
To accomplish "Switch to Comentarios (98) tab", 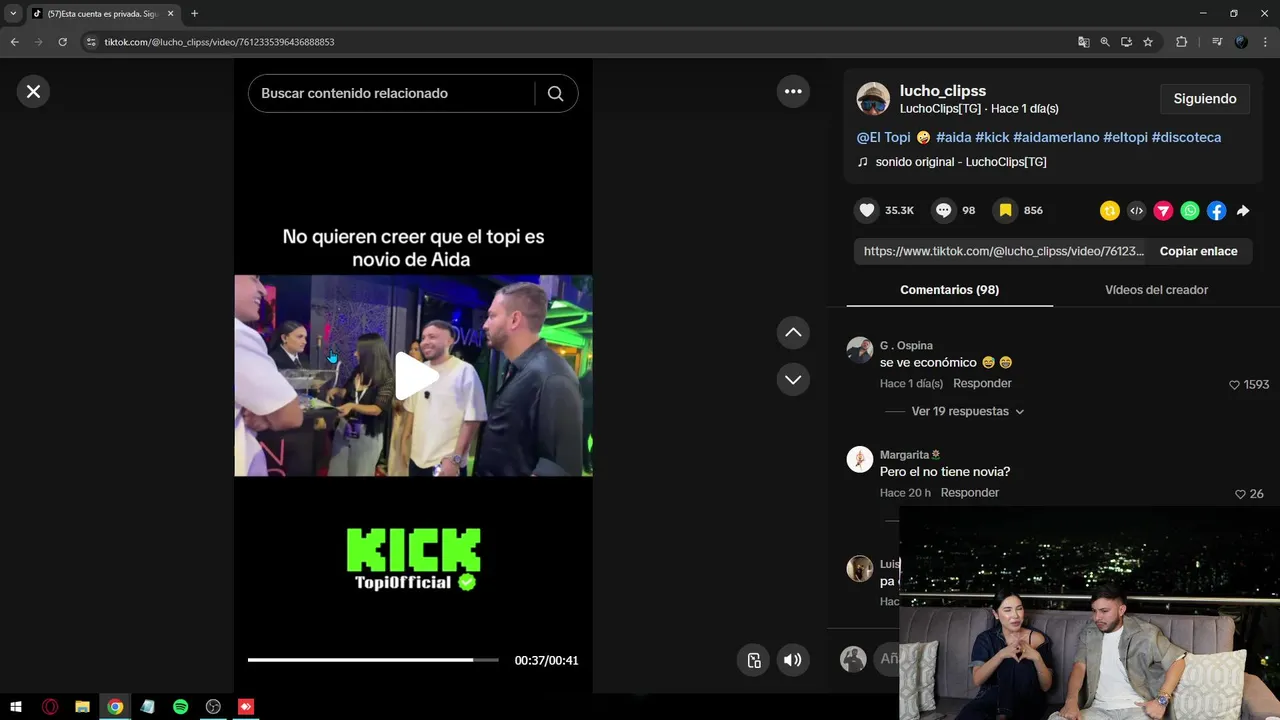I will [949, 290].
